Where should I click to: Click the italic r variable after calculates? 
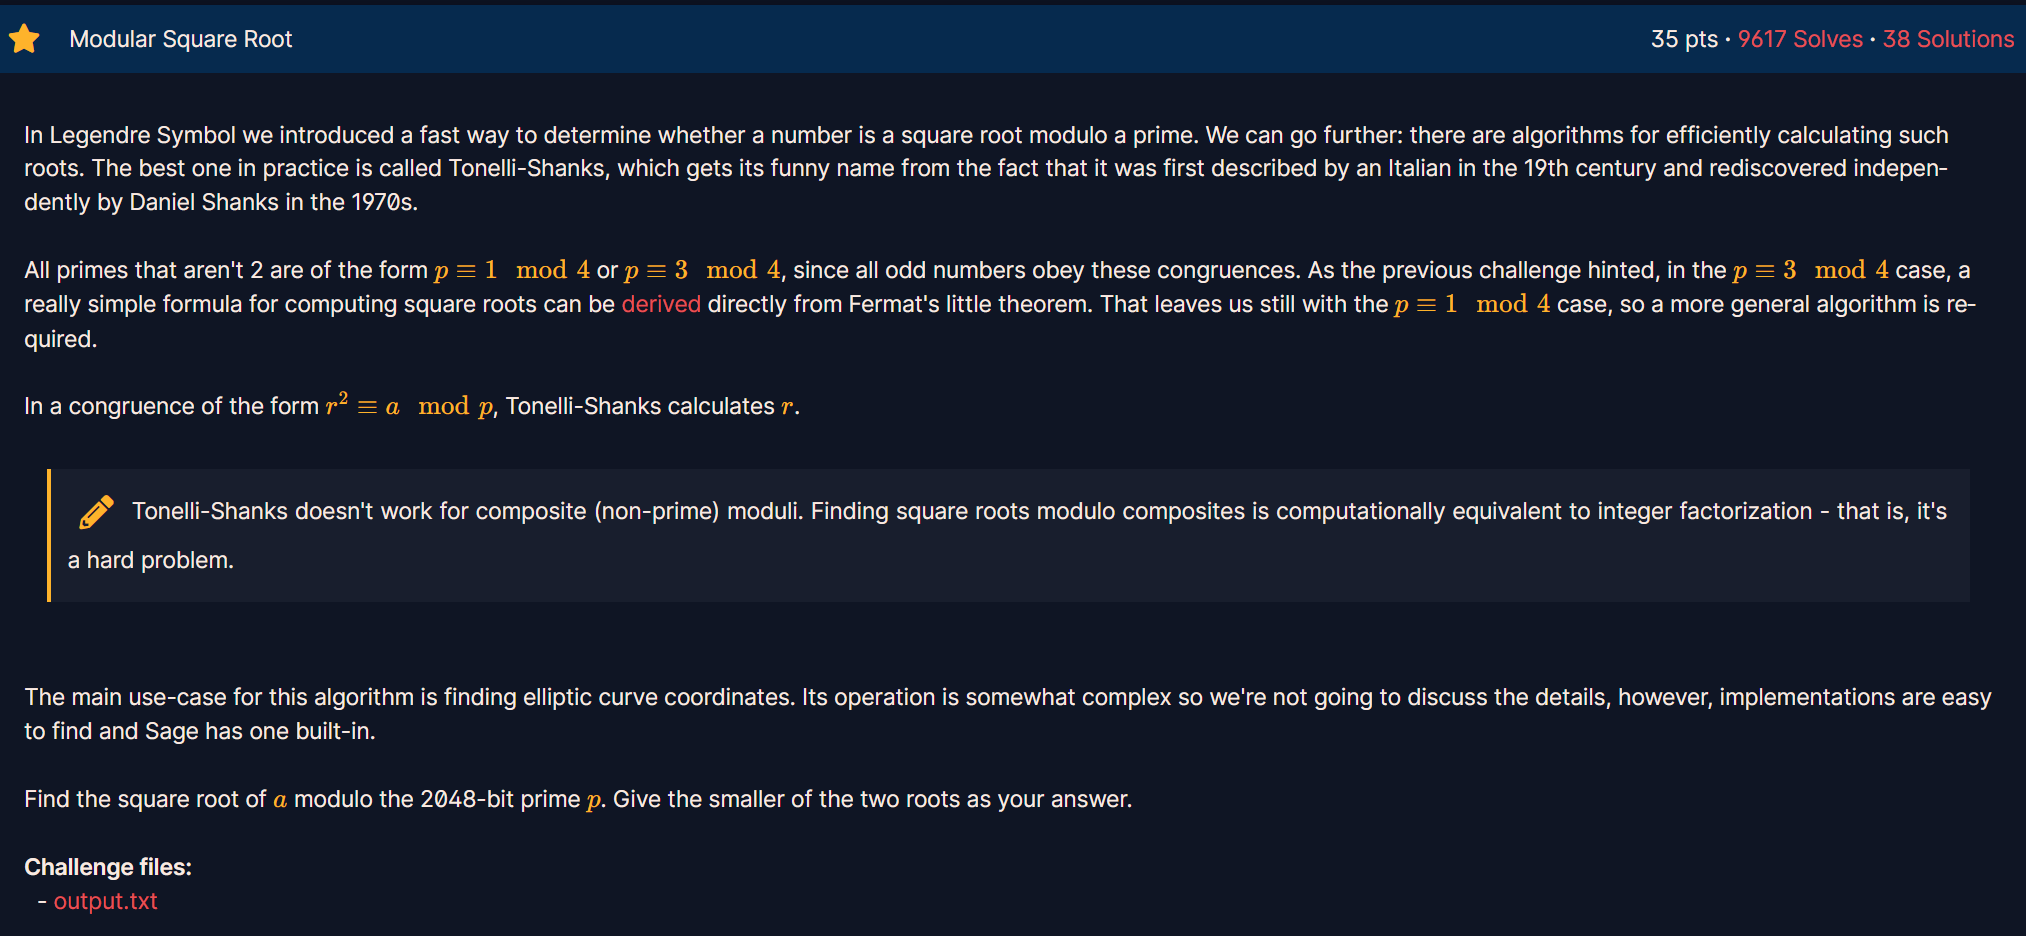click(787, 406)
